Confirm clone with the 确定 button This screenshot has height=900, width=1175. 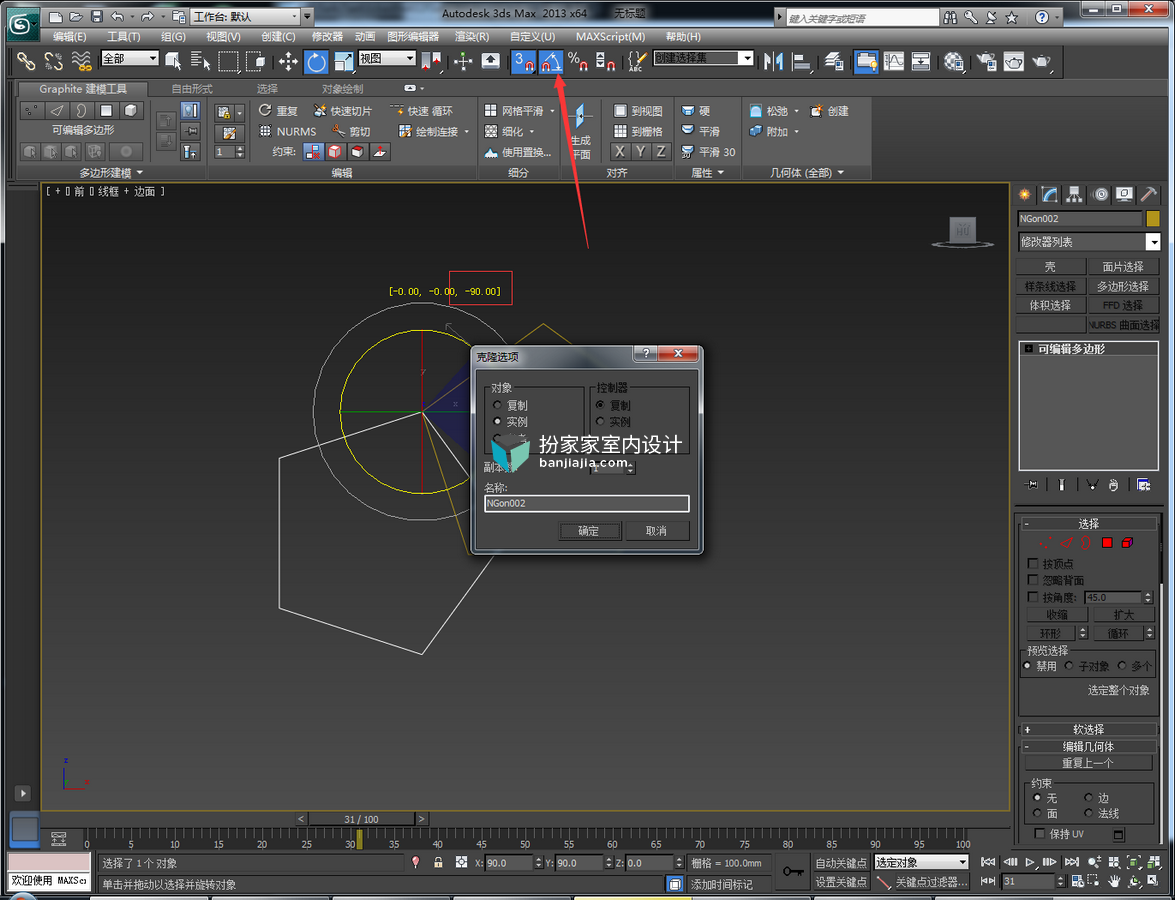click(x=589, y=531)
